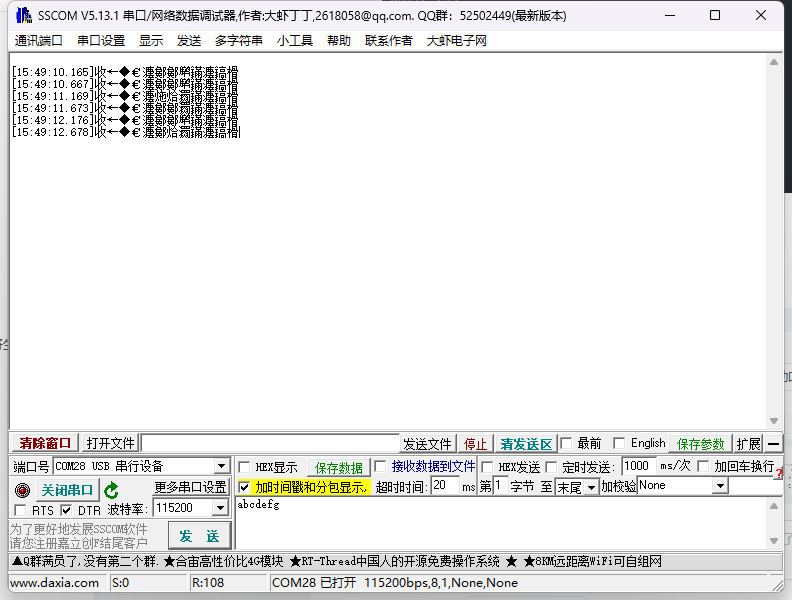
Task: Click the 超时时间 20 ms input field
Action: point(445,486)
